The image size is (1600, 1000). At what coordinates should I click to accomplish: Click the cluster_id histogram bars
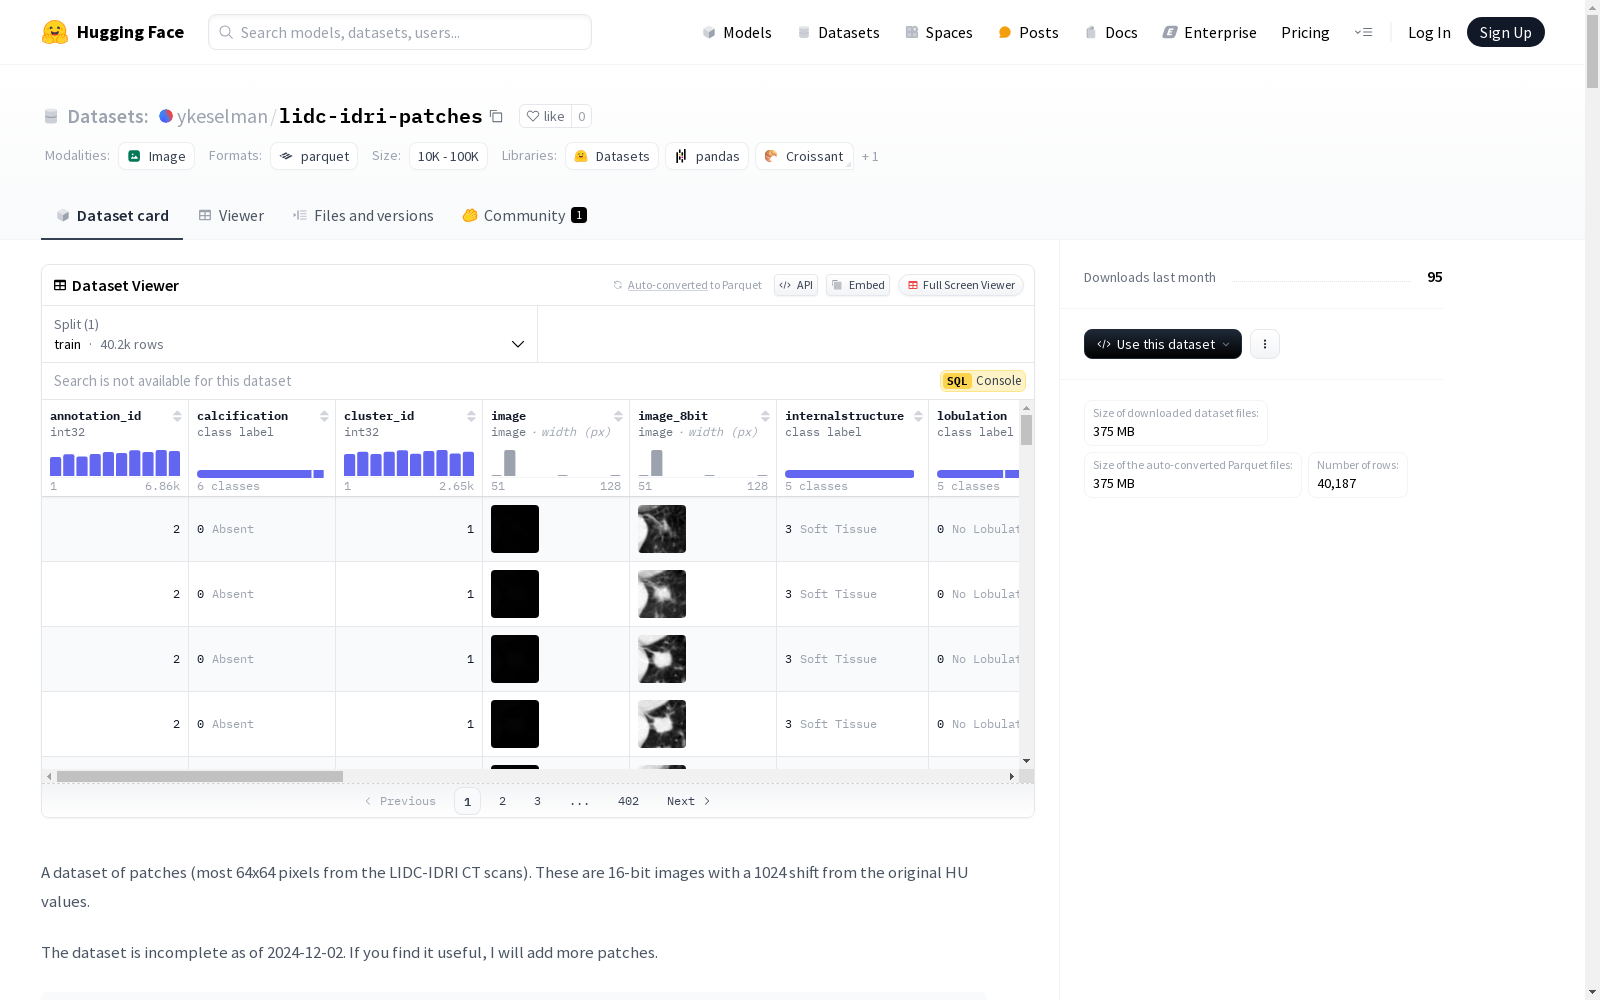pyautogui.click(x=409, y=463)
